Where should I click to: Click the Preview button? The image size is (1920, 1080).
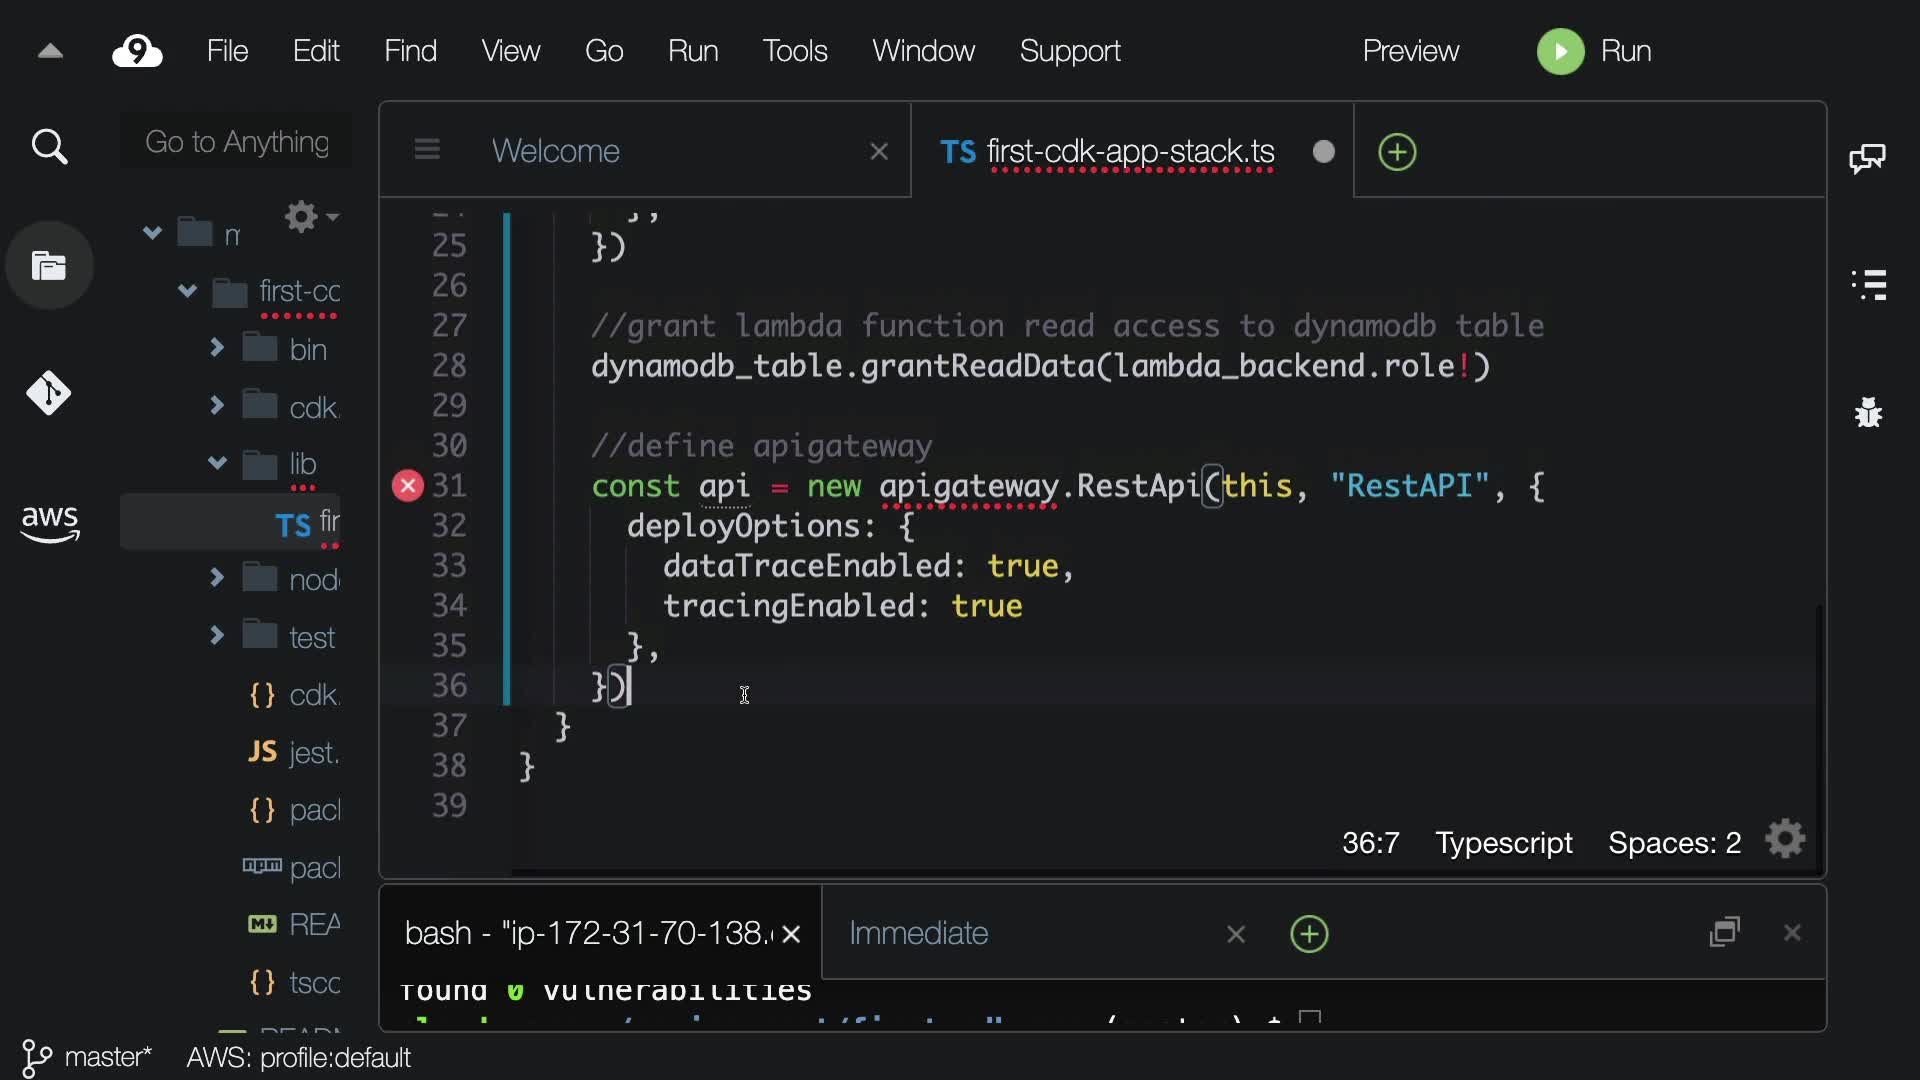(x=1410, y=51)
